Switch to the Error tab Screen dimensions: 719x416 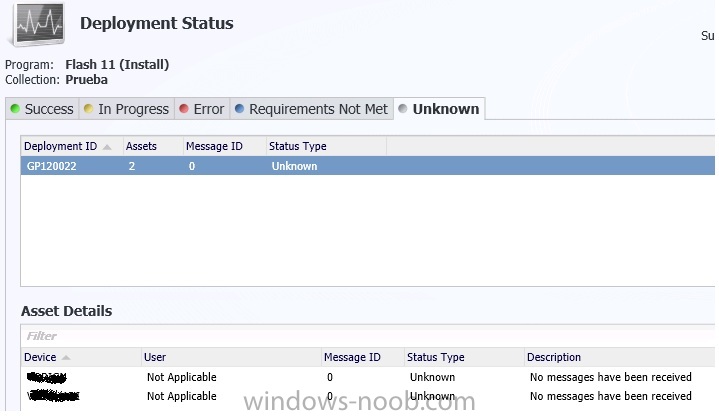(x=208, y=109)
